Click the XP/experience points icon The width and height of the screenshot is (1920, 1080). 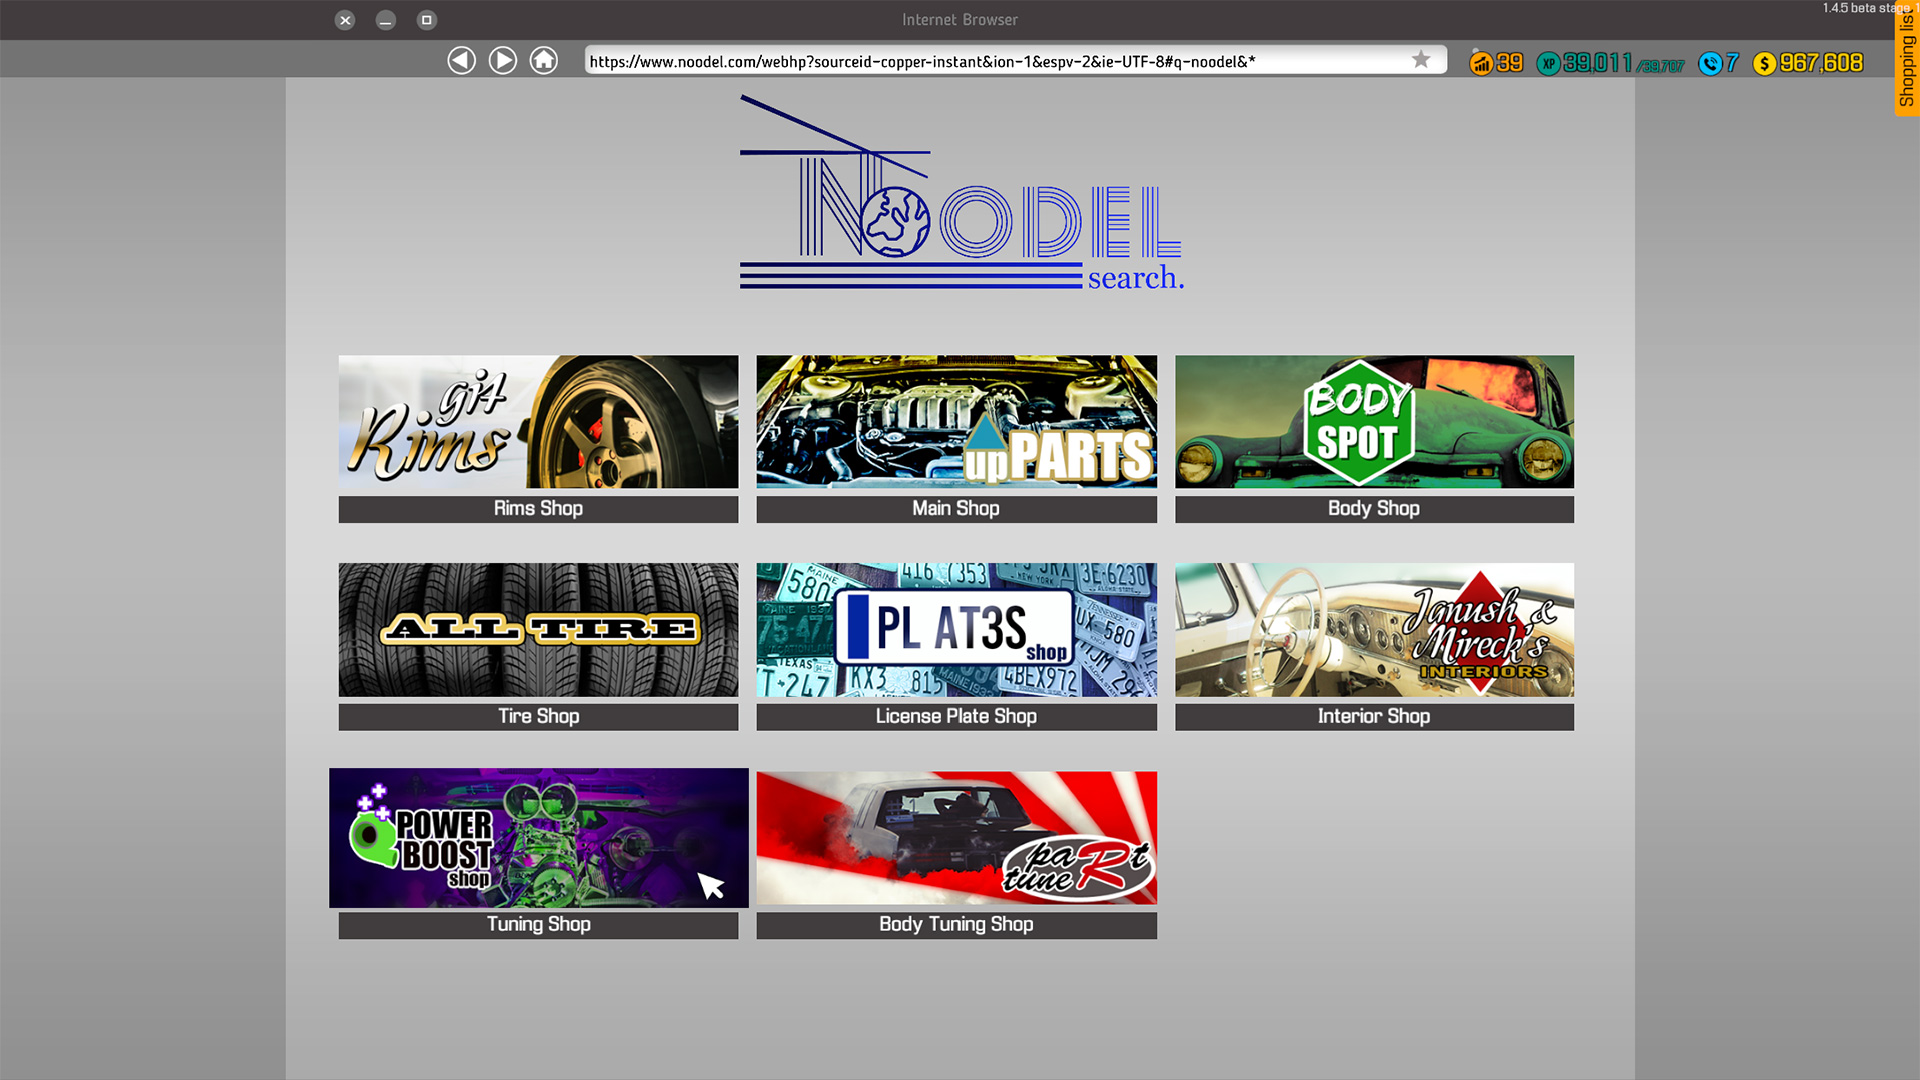click(1549, 62)
